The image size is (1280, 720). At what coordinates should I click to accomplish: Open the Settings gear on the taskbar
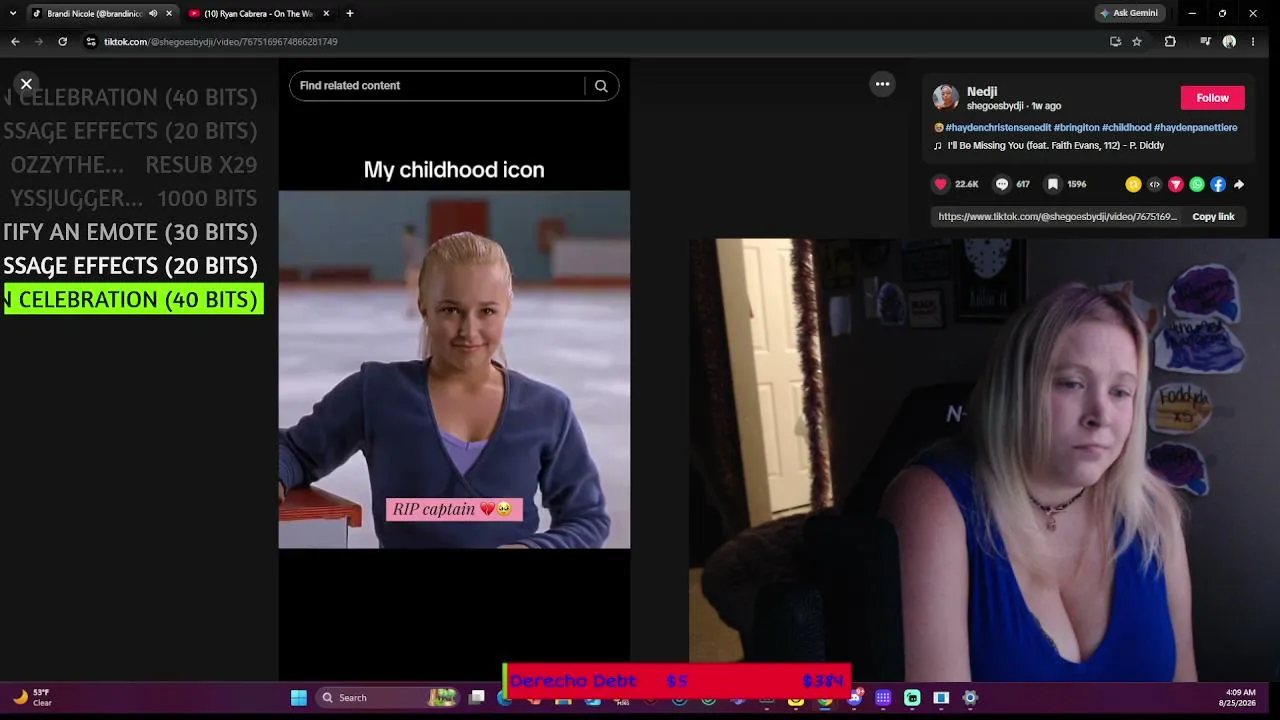970,698
